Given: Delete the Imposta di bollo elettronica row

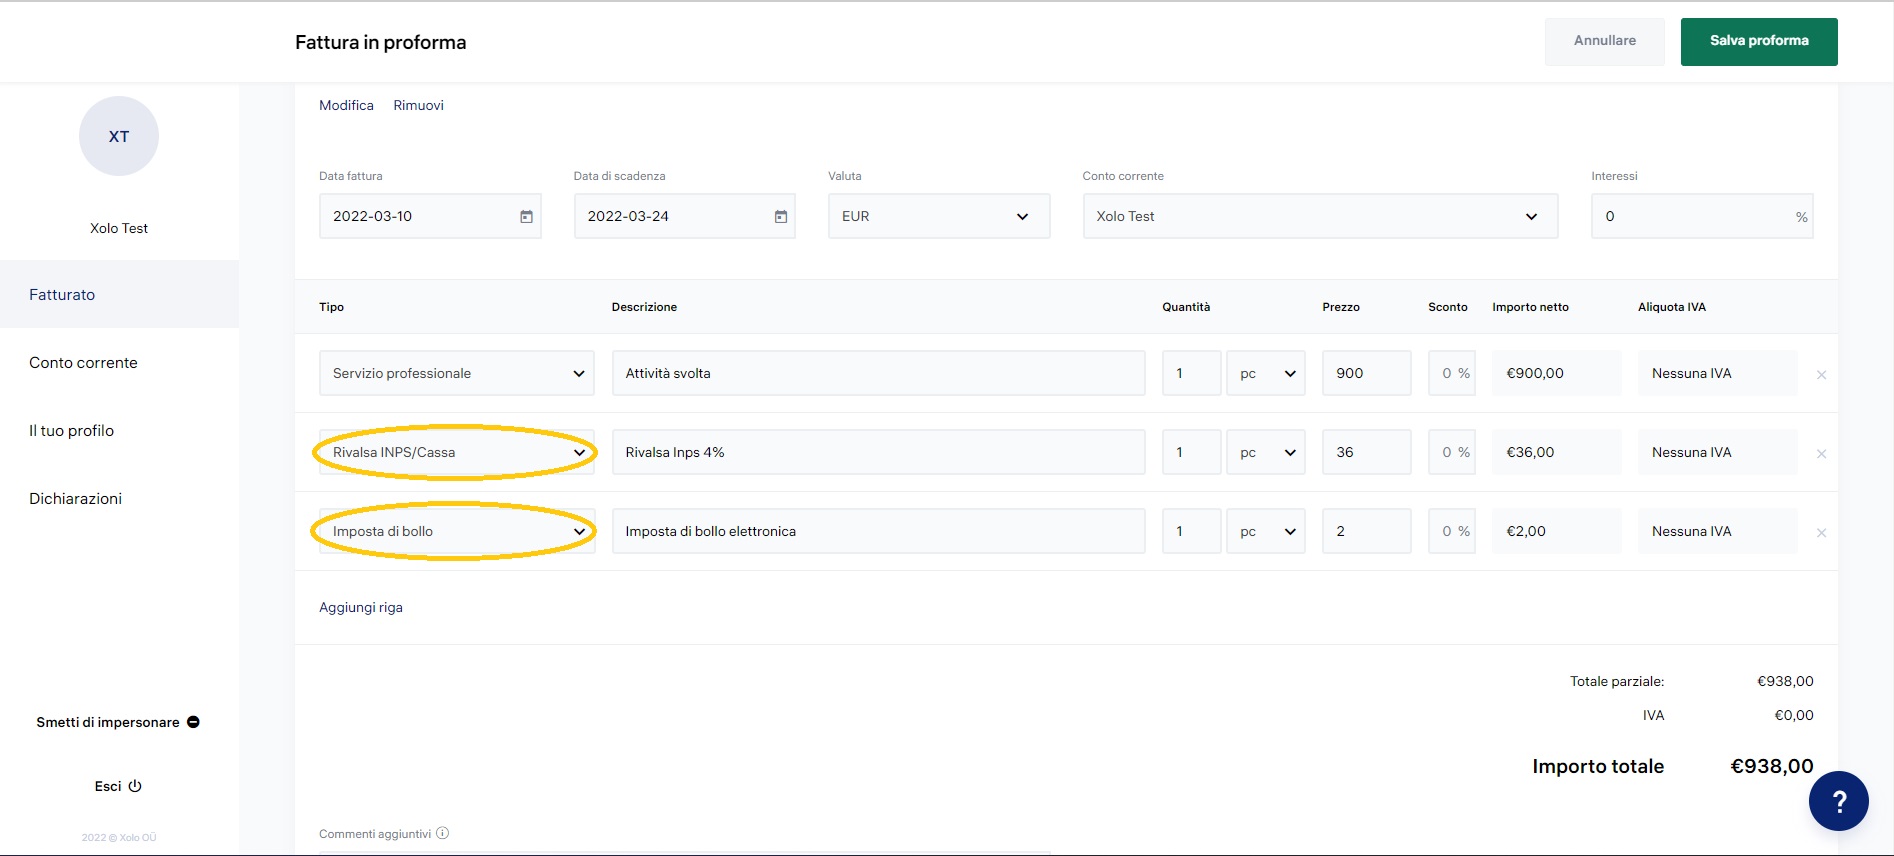Looking at the screenshot, I should pyautogui.click(x=1821, y=533).
